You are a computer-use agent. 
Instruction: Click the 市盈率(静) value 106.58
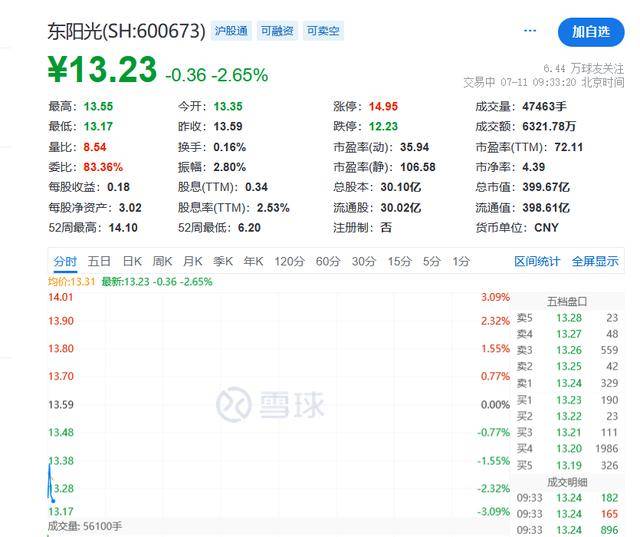(x=418, y=167)
